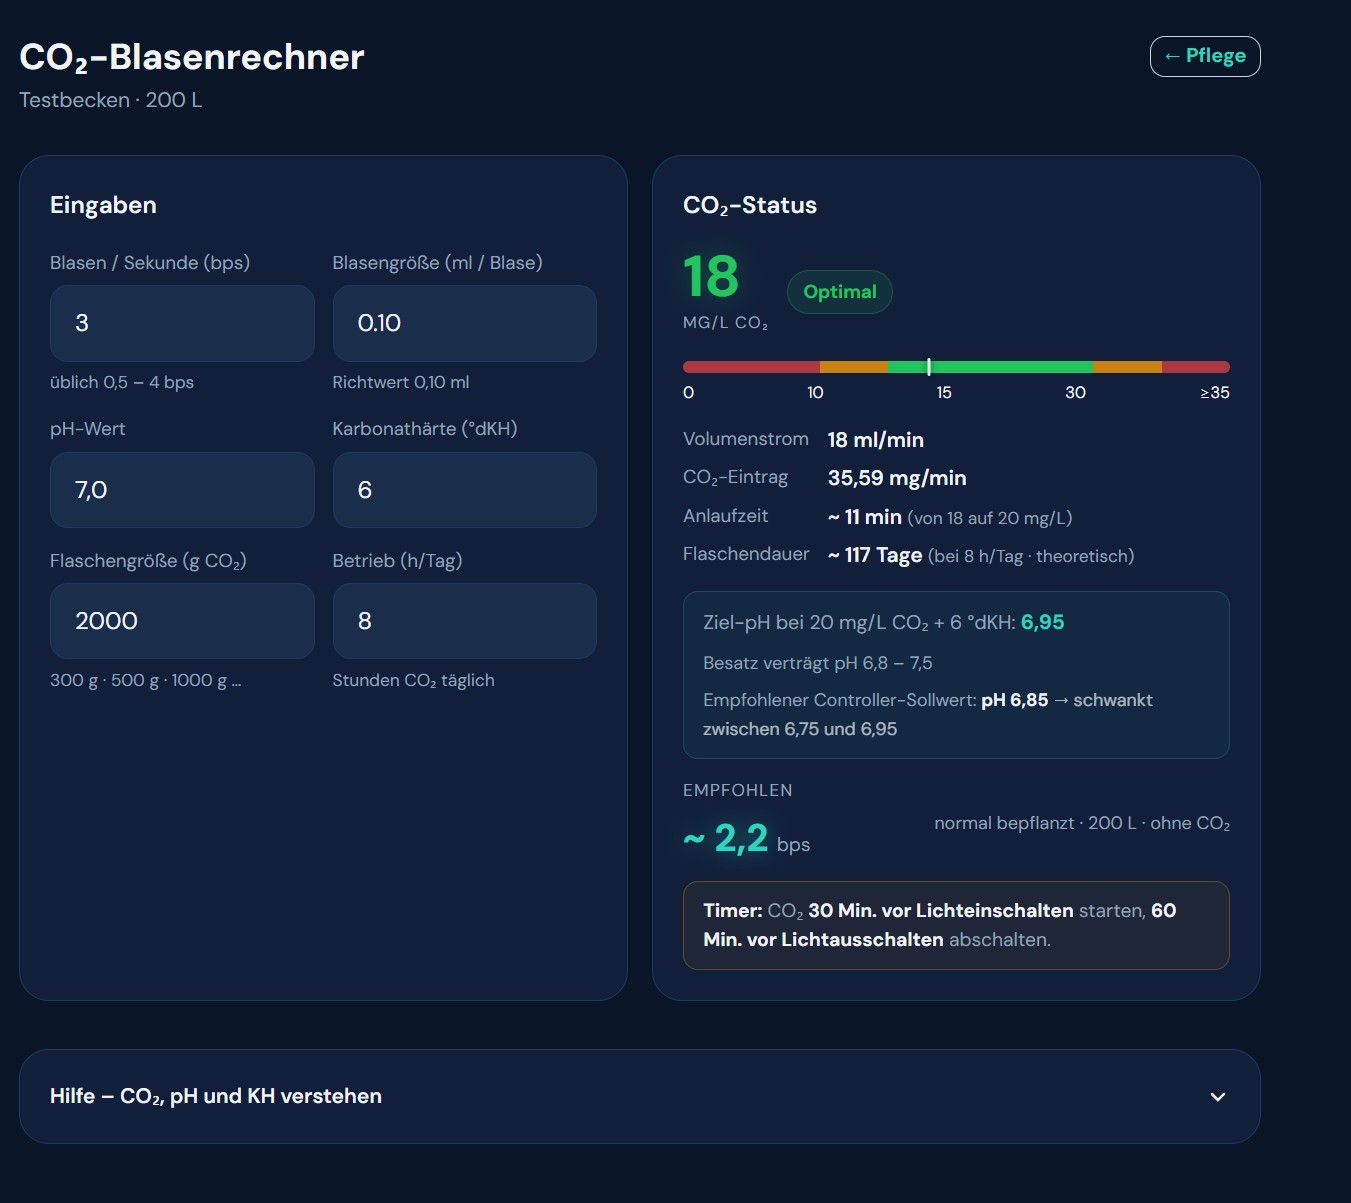Click the recommended 2,2 bps value
This screenshot has height=1203, width=1351.
click(741, 838)
